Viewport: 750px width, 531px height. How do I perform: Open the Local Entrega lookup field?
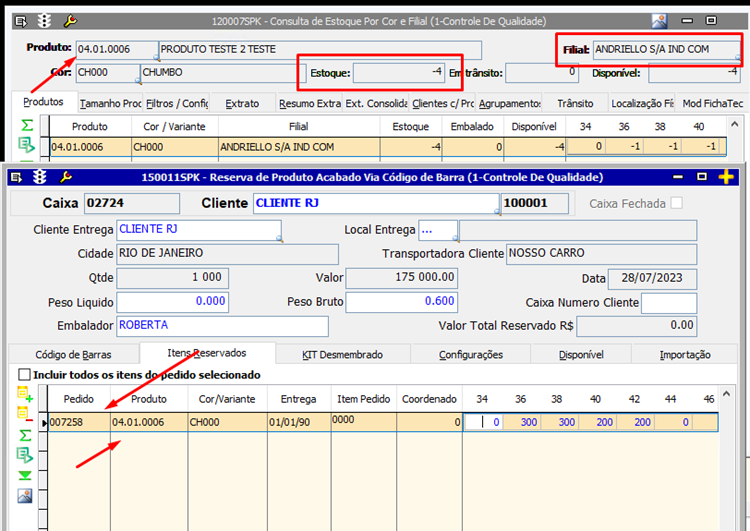pyautogui.click(x=437, y=230)
